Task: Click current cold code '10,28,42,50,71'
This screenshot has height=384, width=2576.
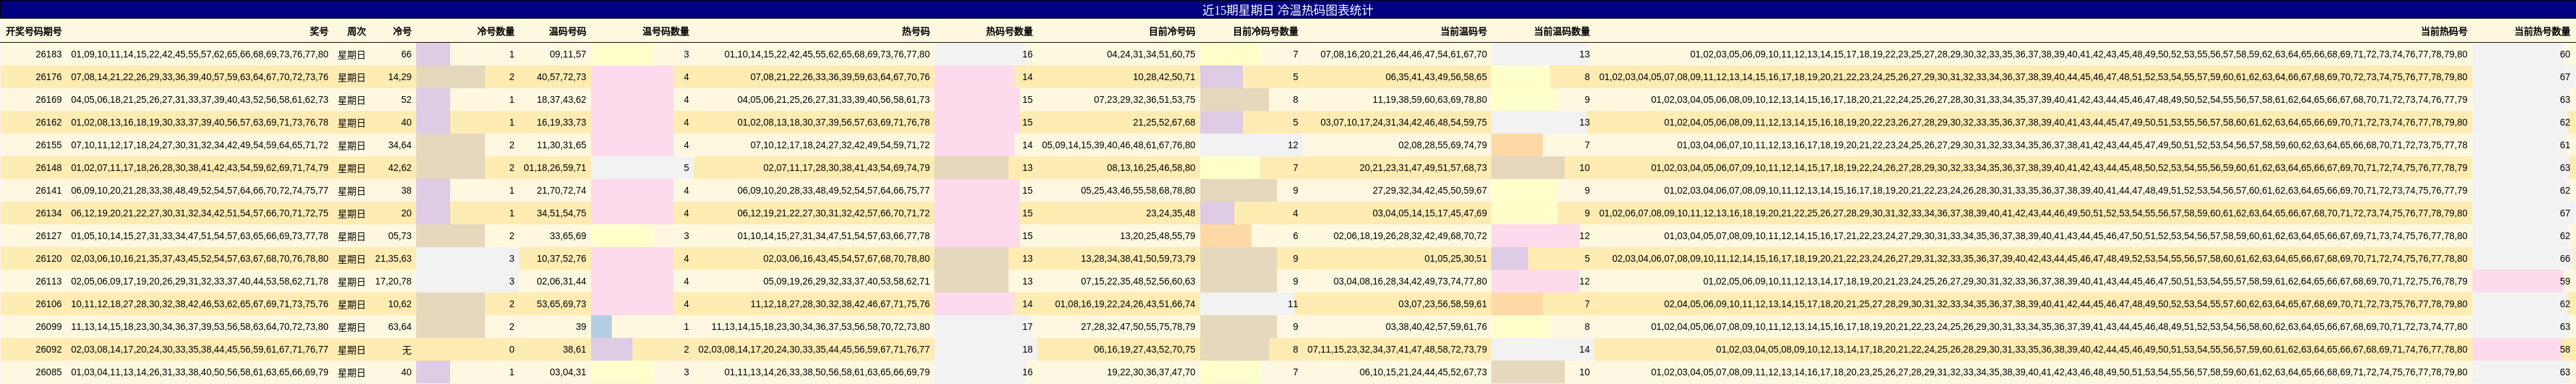Action: tap(1164, 77)
